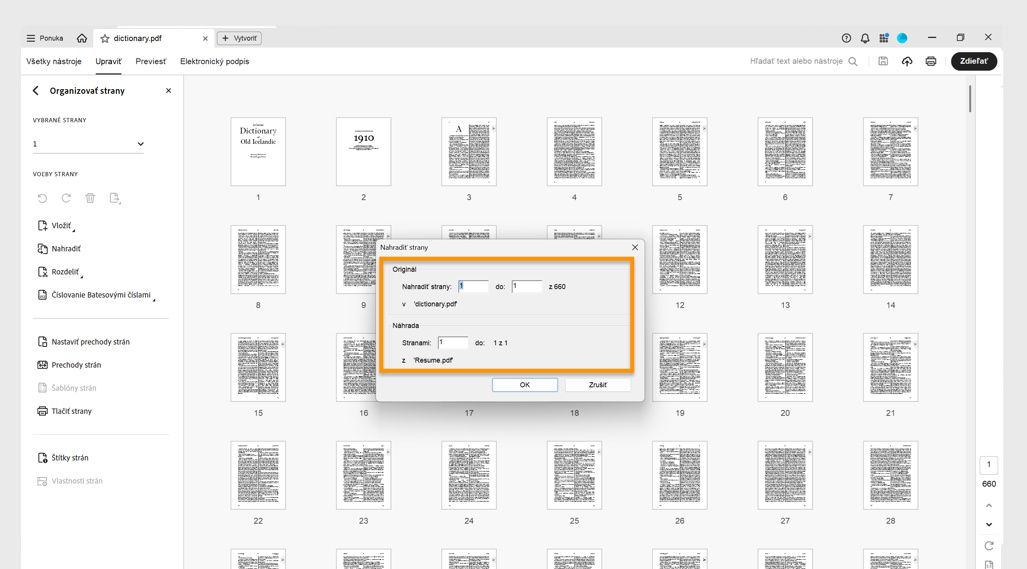
Task: Click the Stranami replacement page field
Action: click(x=453, y=342)
